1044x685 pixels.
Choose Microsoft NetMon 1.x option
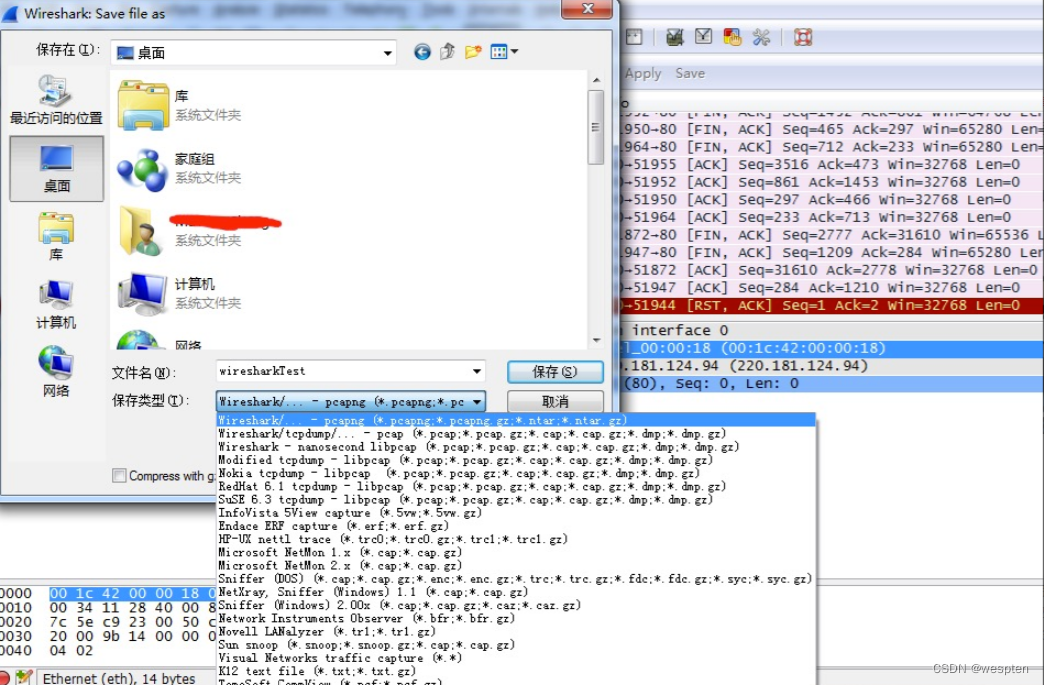pyautogui.click(x=516, y=553)
